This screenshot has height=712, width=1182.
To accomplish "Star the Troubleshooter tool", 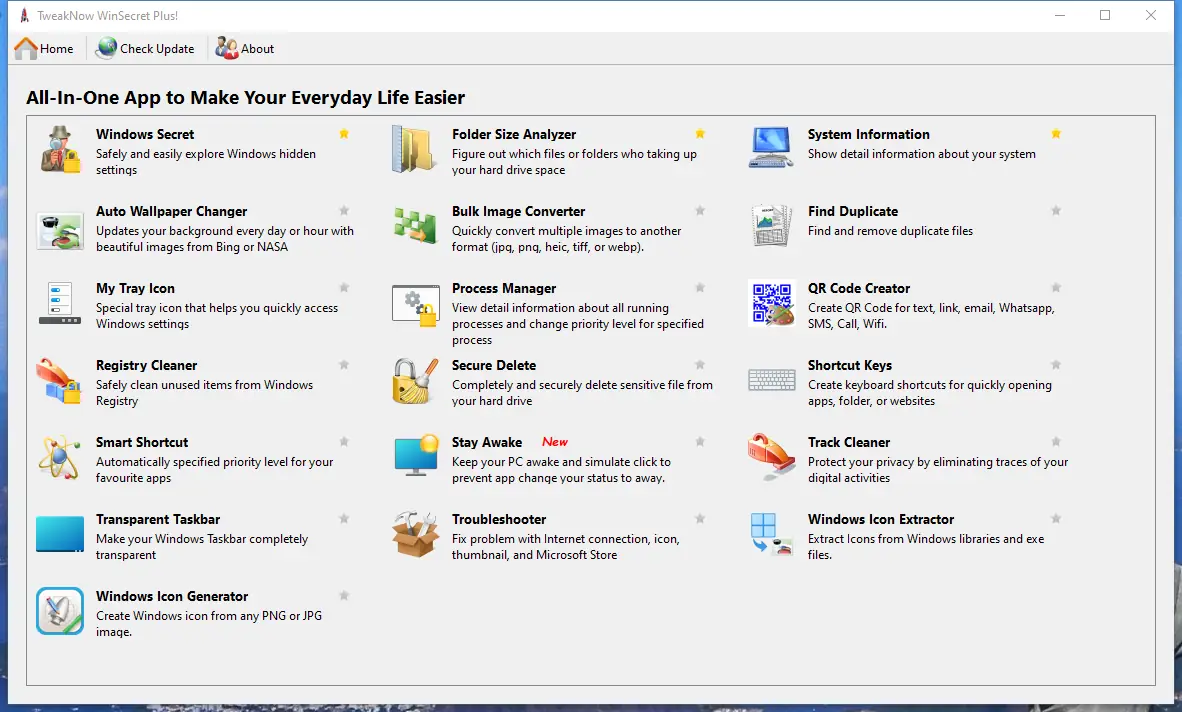I will [700, 519].
